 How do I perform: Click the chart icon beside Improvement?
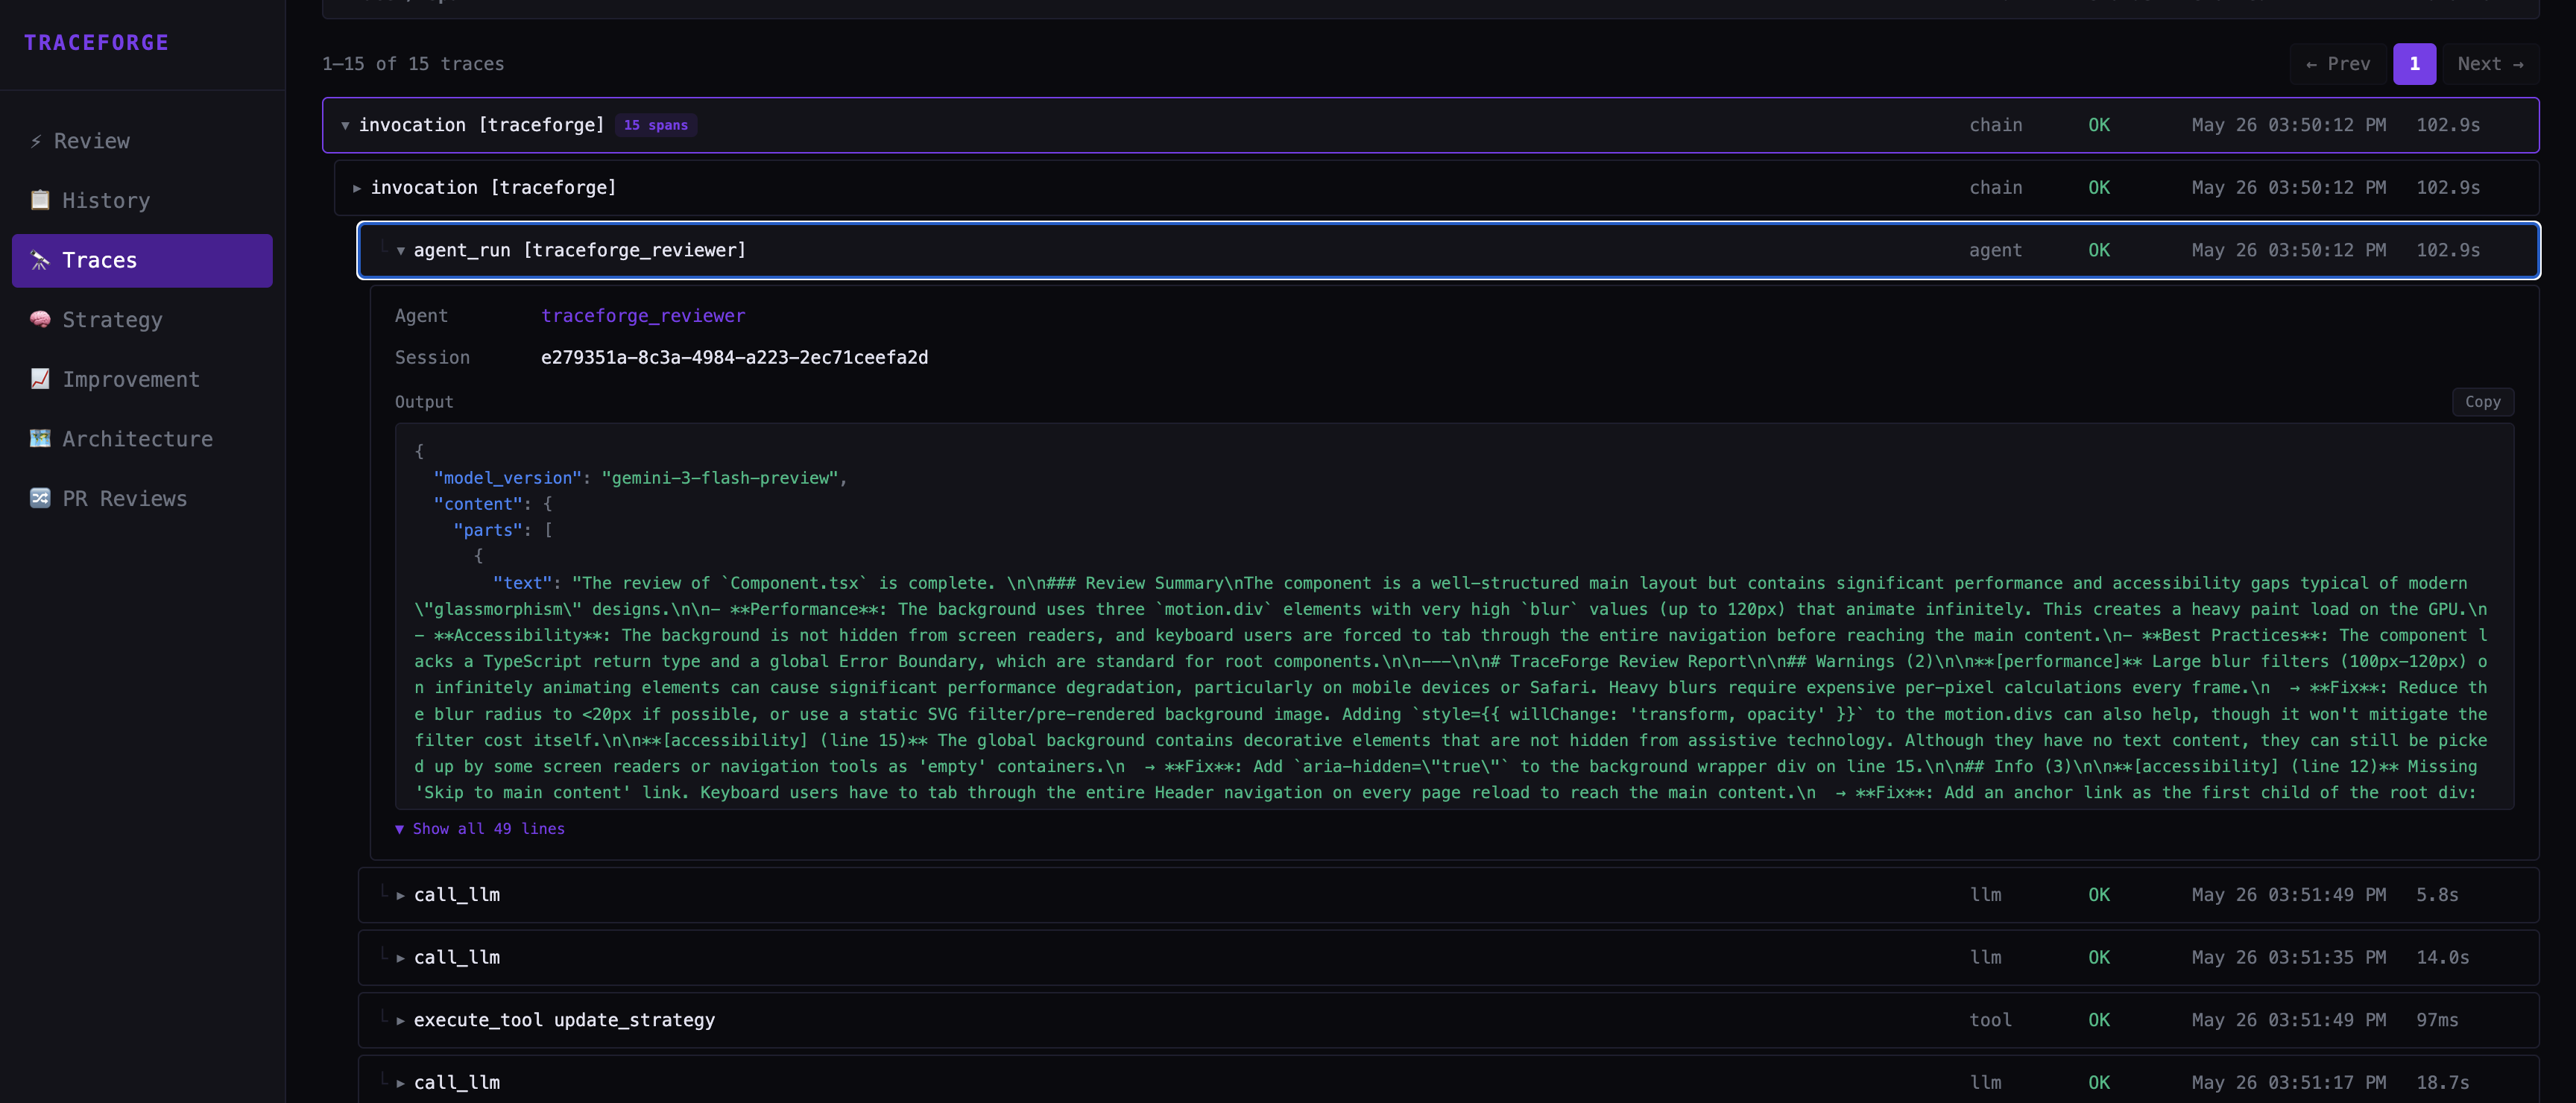click(40, 379)
